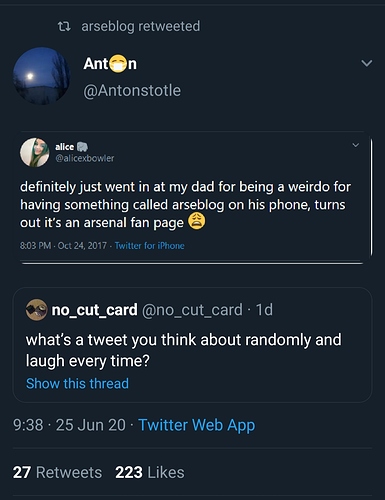Click the retweet icon beside arseblog retweeted
The height and width of the screenshot is (500, 385).
pos(64,26)
